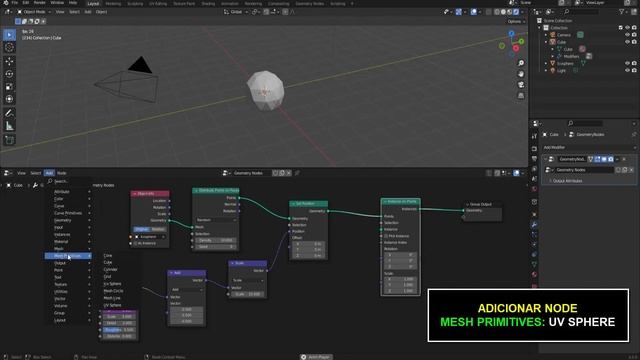
Task: Expand the Camera item in outliner
Action: [546, 35]
